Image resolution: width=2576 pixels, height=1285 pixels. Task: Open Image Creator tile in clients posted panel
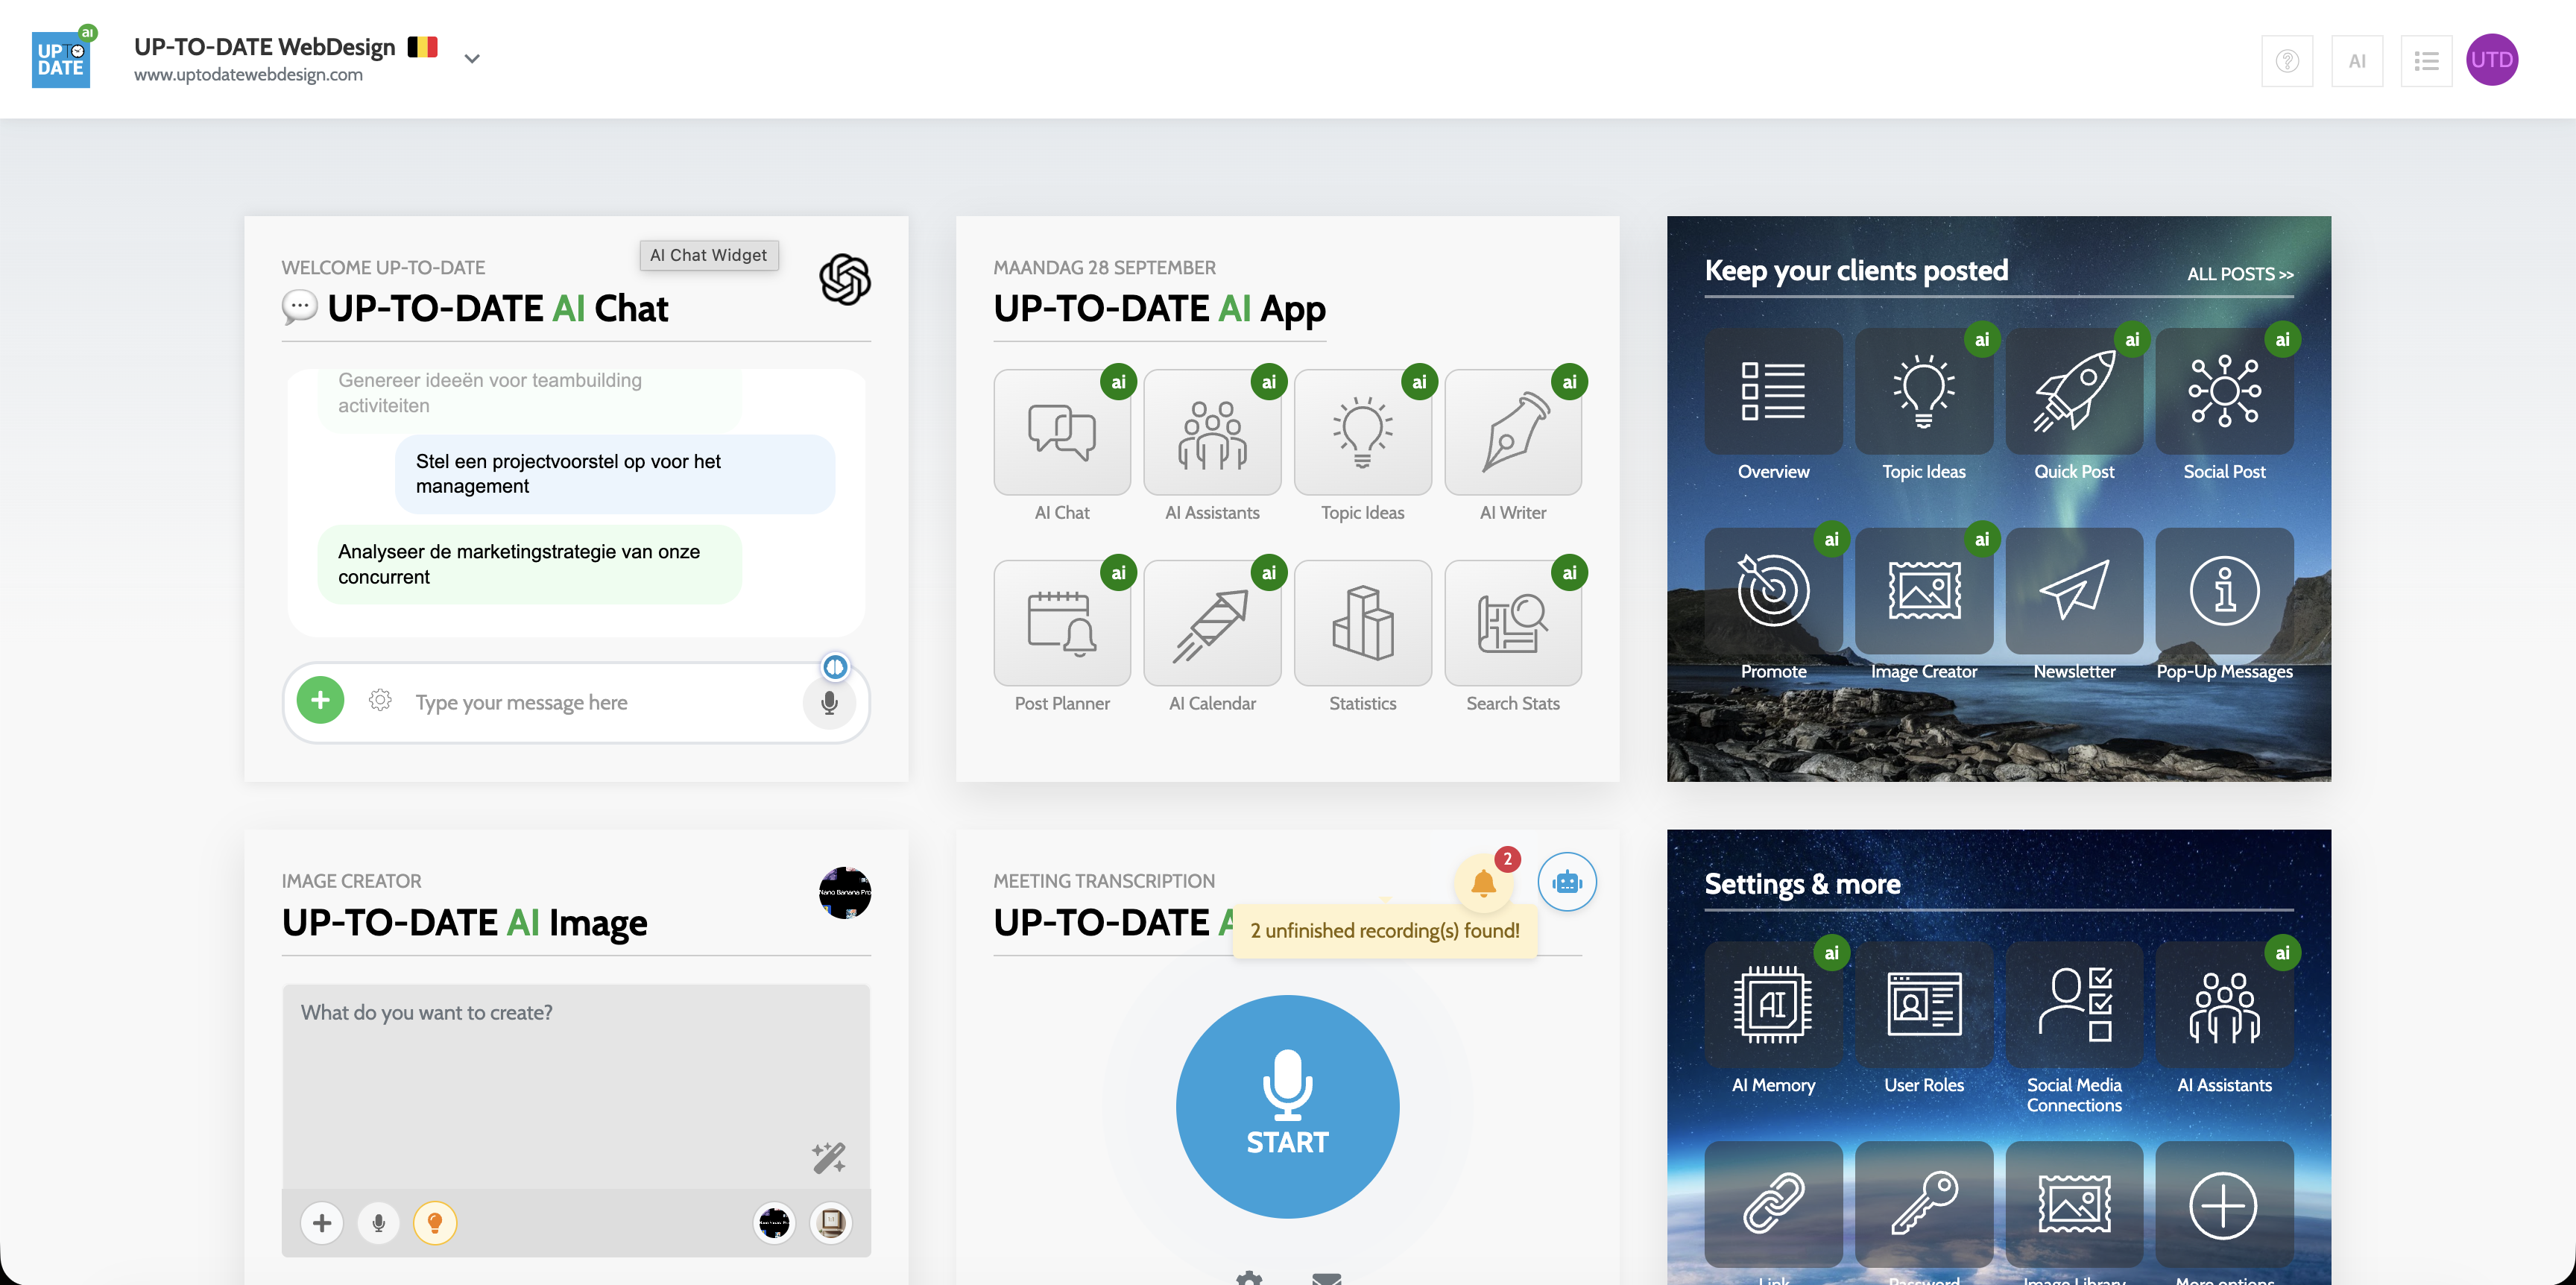click(1923, 591)
